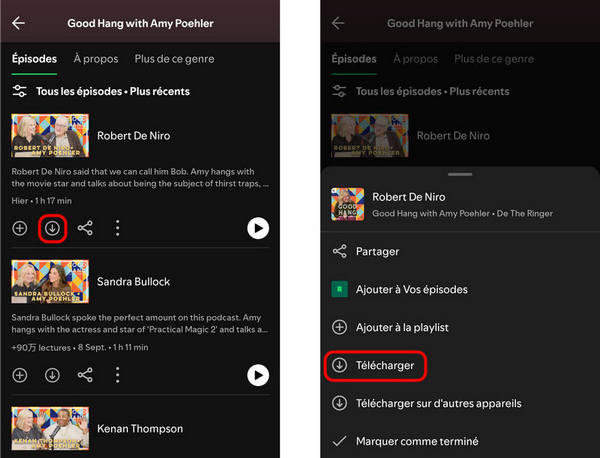
Task: Play the Sandra Bullock episode
Action: [258, 375]
